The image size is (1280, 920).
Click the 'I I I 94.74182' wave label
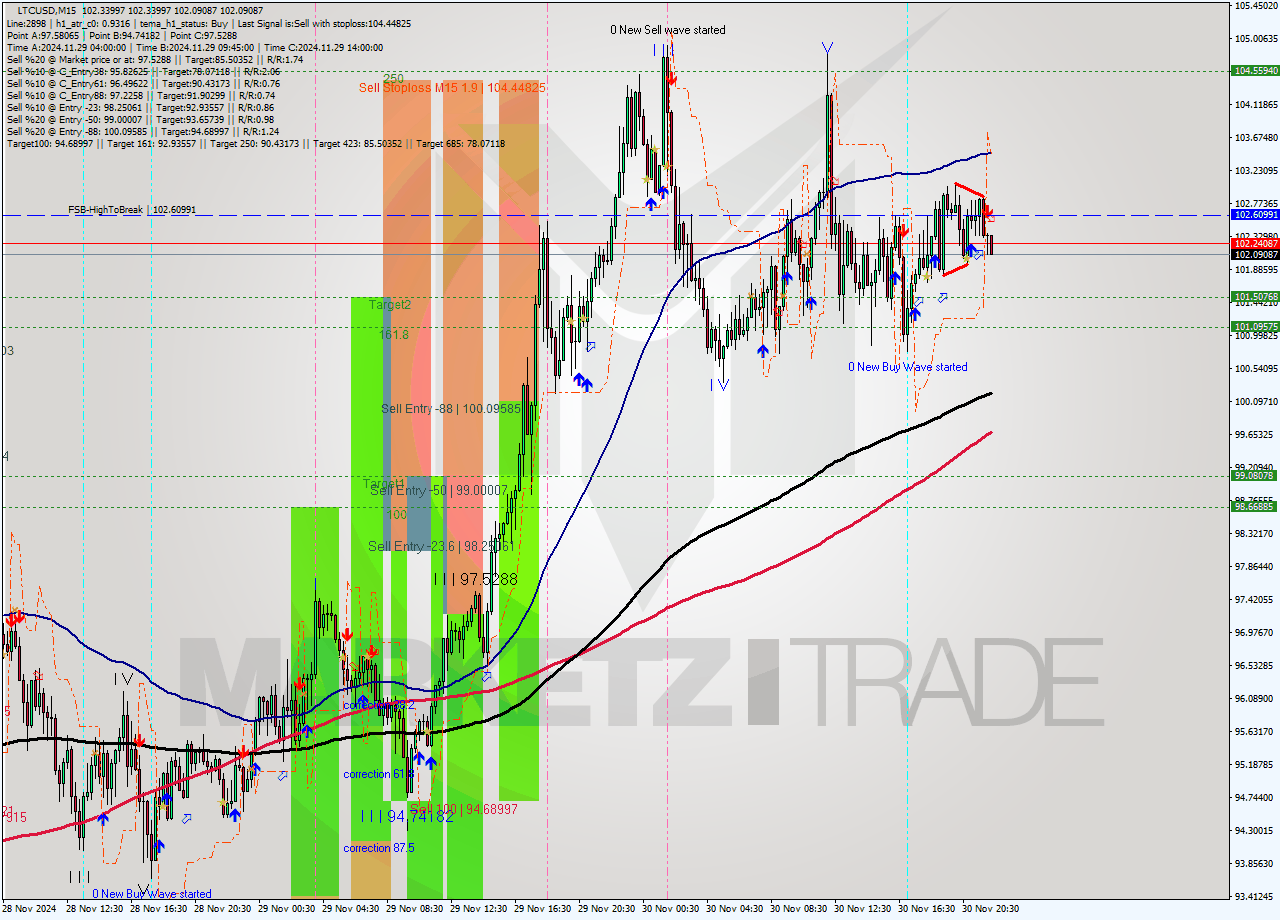point(407,816)
